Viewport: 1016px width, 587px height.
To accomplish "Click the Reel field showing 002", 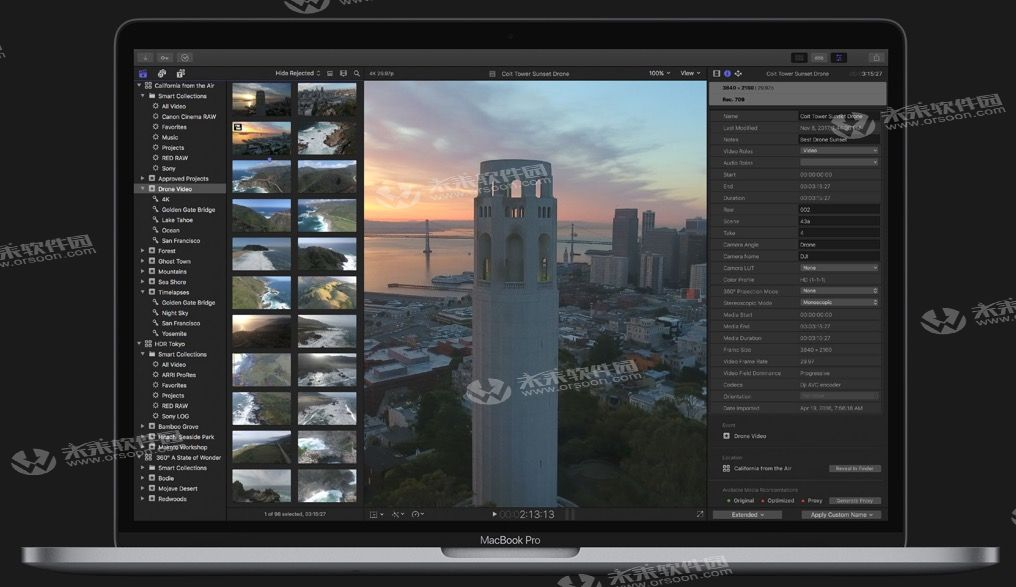I will coord(839,210).
